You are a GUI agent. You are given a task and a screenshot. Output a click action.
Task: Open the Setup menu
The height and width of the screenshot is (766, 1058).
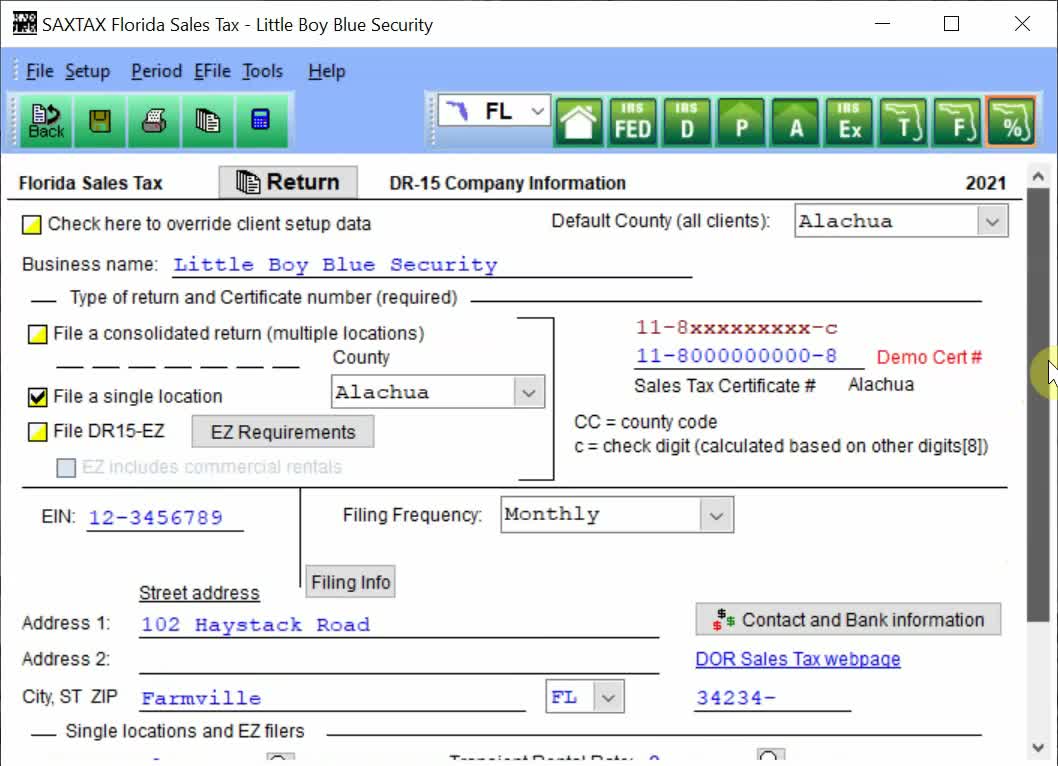(x=88, y=71)
